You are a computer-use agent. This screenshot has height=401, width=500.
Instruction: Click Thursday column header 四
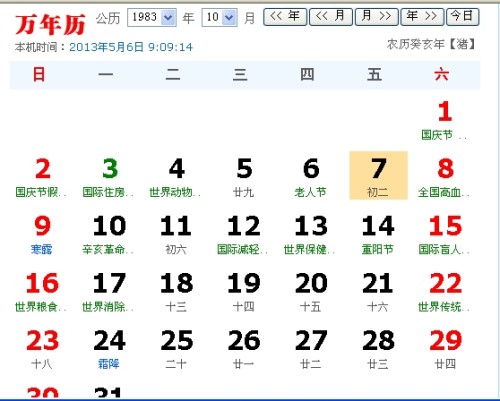click(x=307, y=74)
